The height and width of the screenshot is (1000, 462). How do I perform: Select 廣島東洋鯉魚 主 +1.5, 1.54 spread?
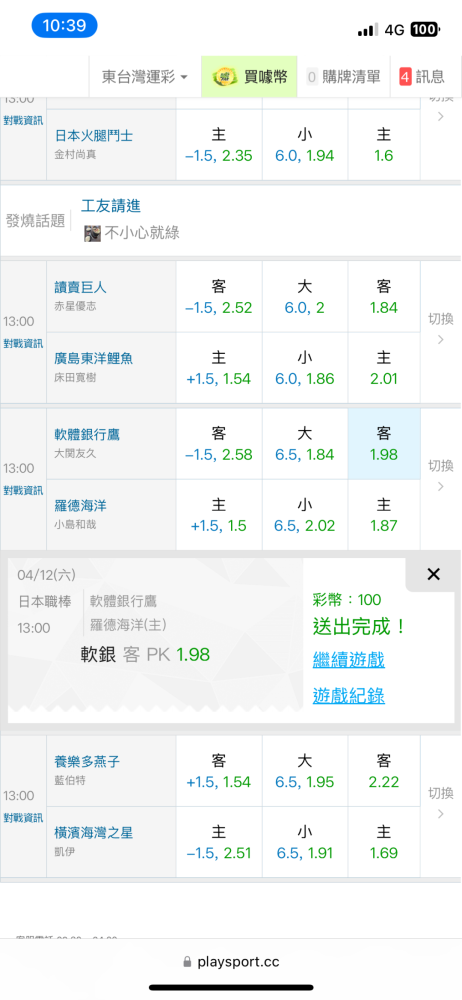tap(219, 368)
